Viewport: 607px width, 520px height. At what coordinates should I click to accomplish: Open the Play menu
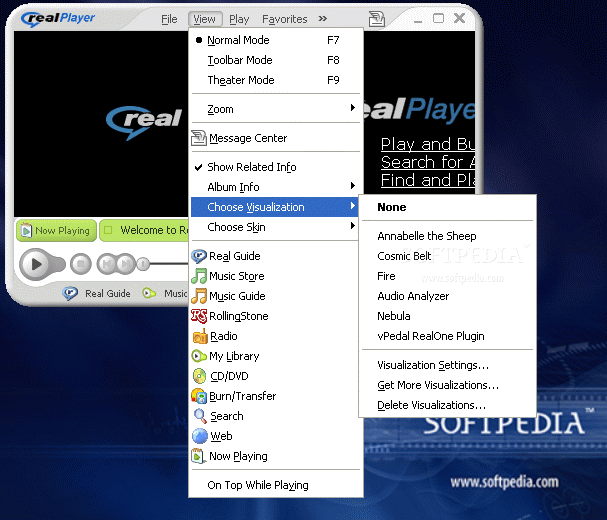point(239,19)
